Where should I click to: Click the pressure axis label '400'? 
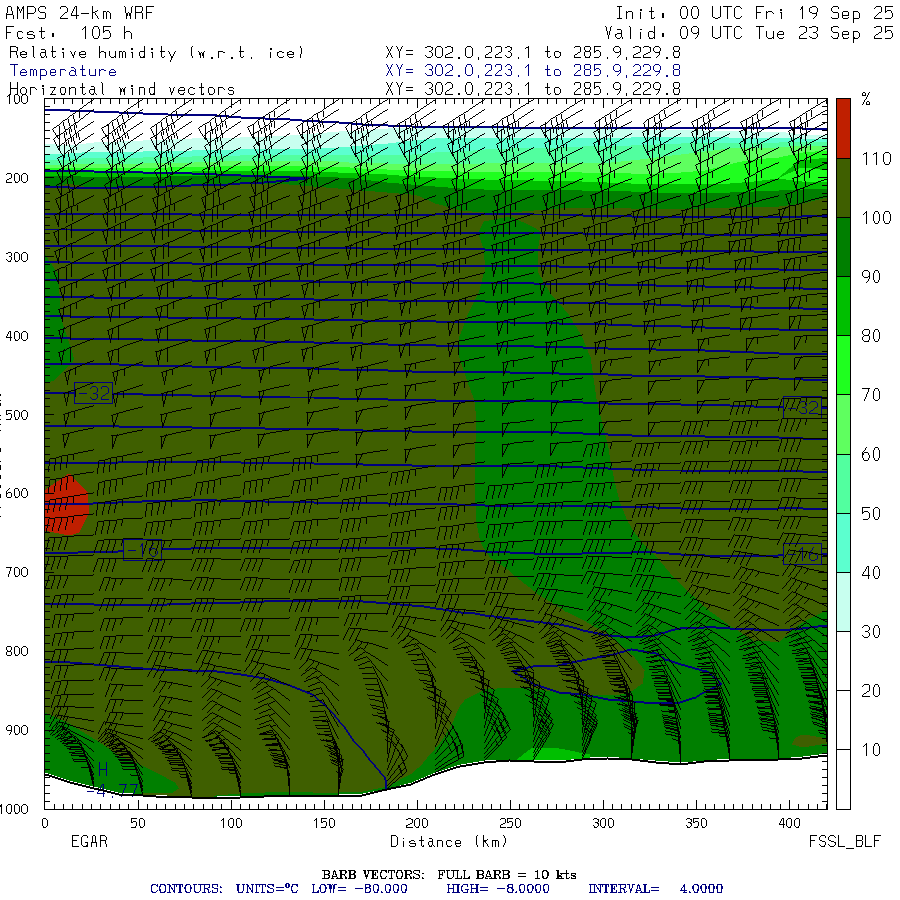pos(17,336)
